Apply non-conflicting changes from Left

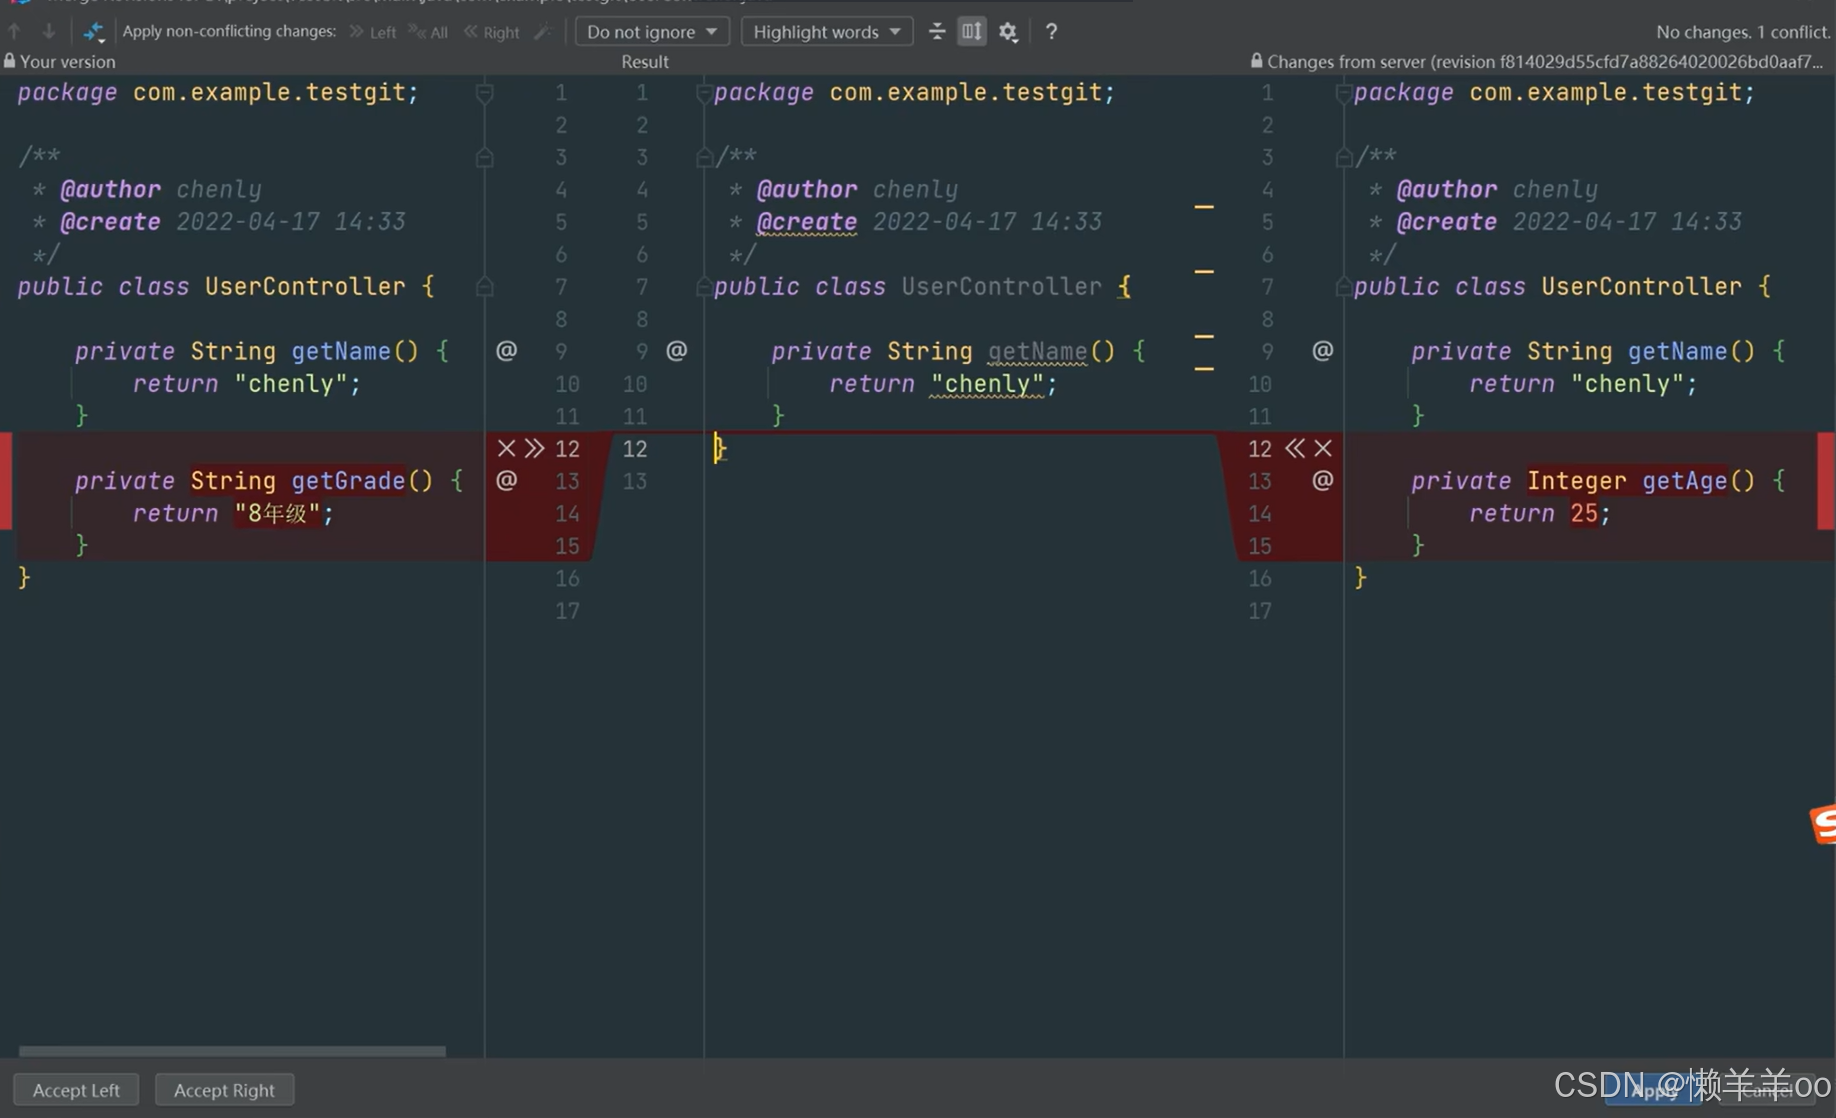[x=373, y=32]
